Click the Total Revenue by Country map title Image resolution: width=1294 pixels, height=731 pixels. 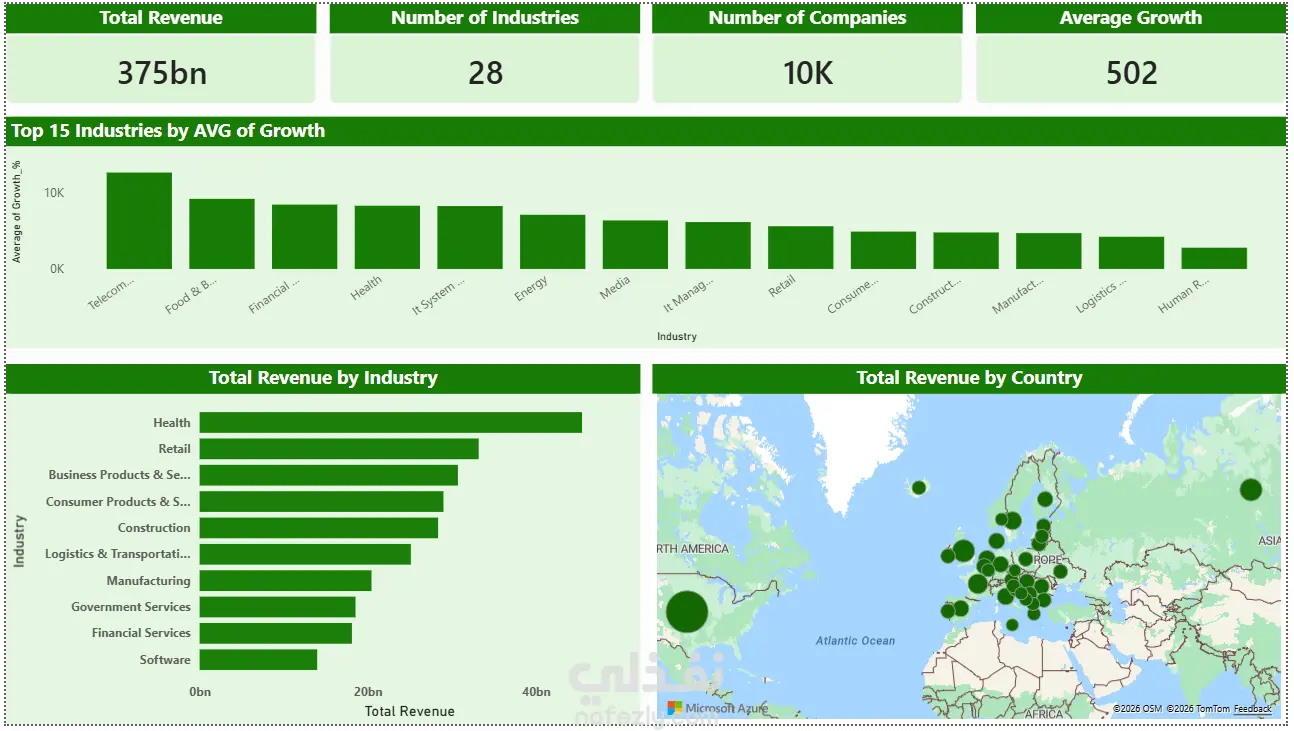(x=969, y=378)
